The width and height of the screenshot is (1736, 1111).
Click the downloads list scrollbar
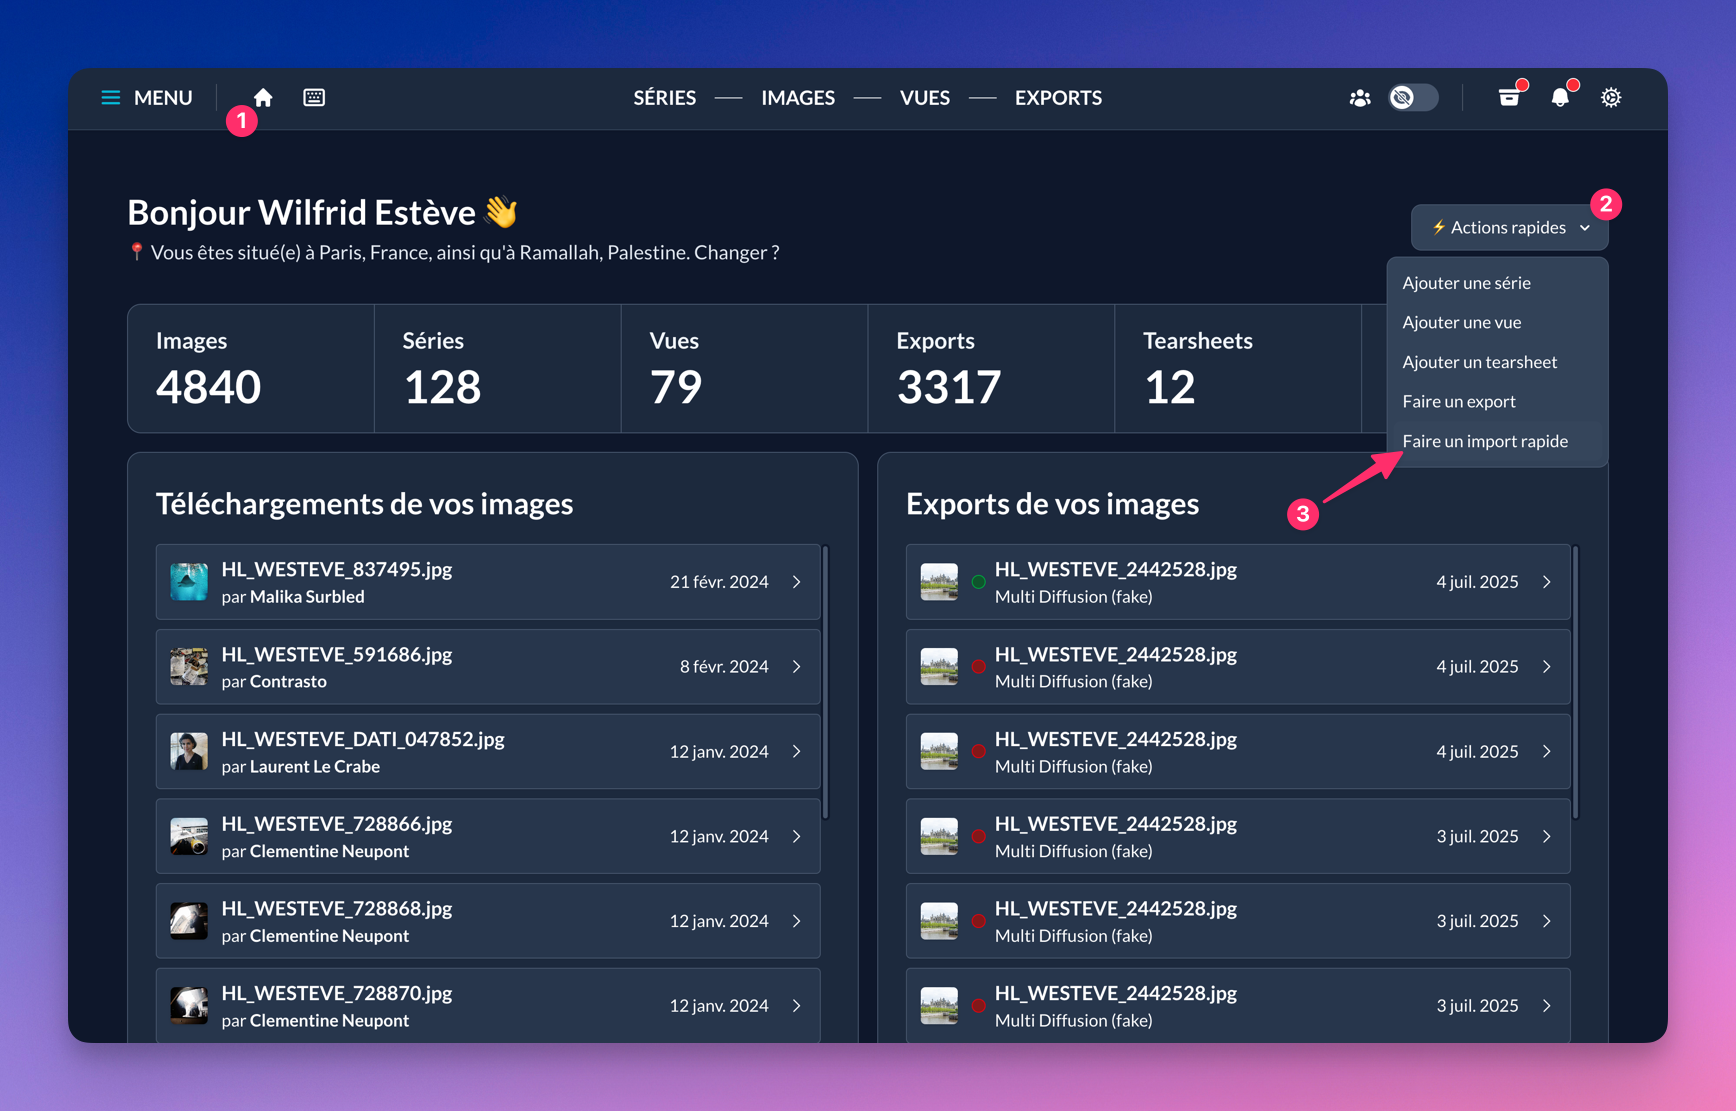point(826,682)
